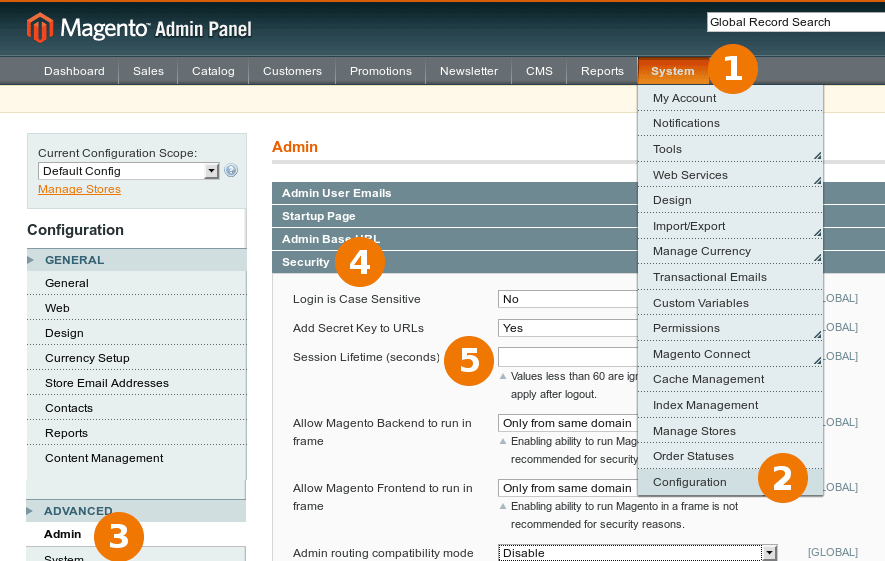Image resolution: width=885 pixels, height=561 pixels.
Task: Open Admin routing compatibility mode dropdown
Action: click(x=638, y=553)
